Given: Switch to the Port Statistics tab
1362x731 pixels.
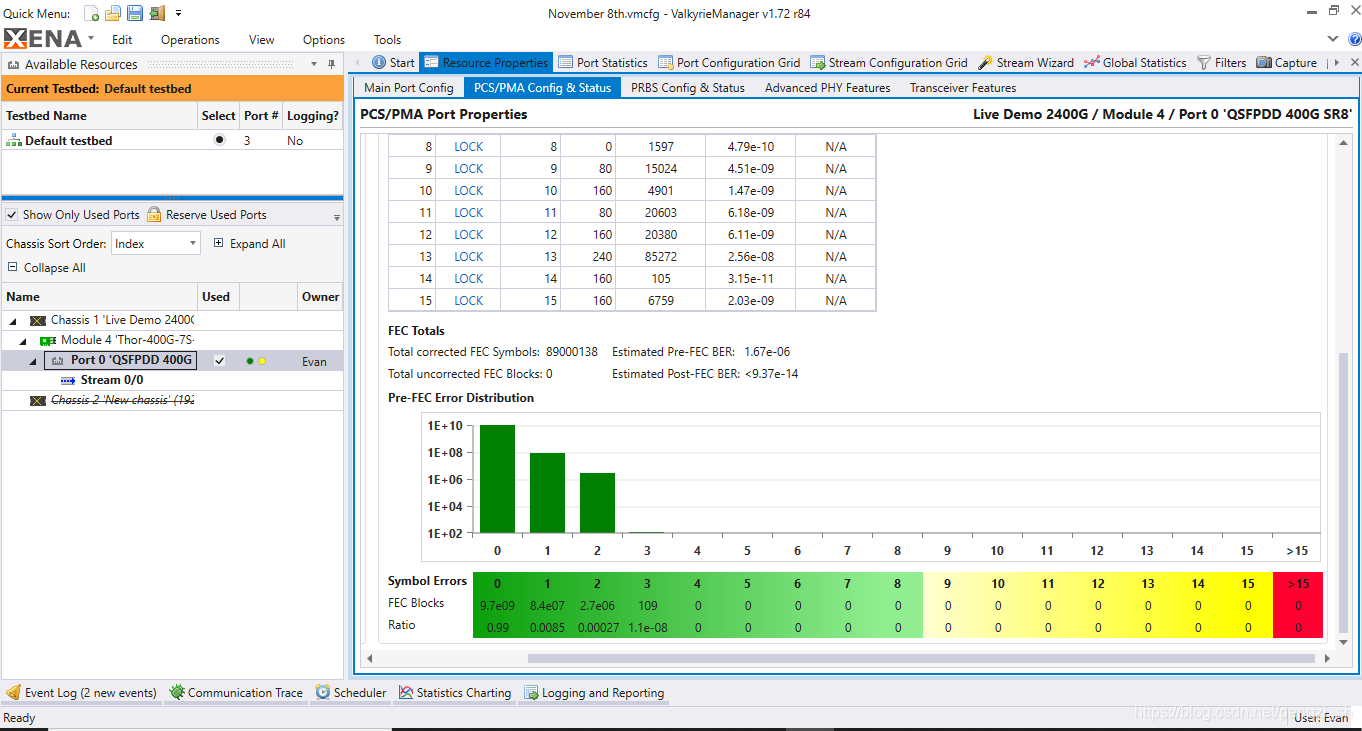Looking at the screenshot, I should pyautogui.click(x=603, y=62).
